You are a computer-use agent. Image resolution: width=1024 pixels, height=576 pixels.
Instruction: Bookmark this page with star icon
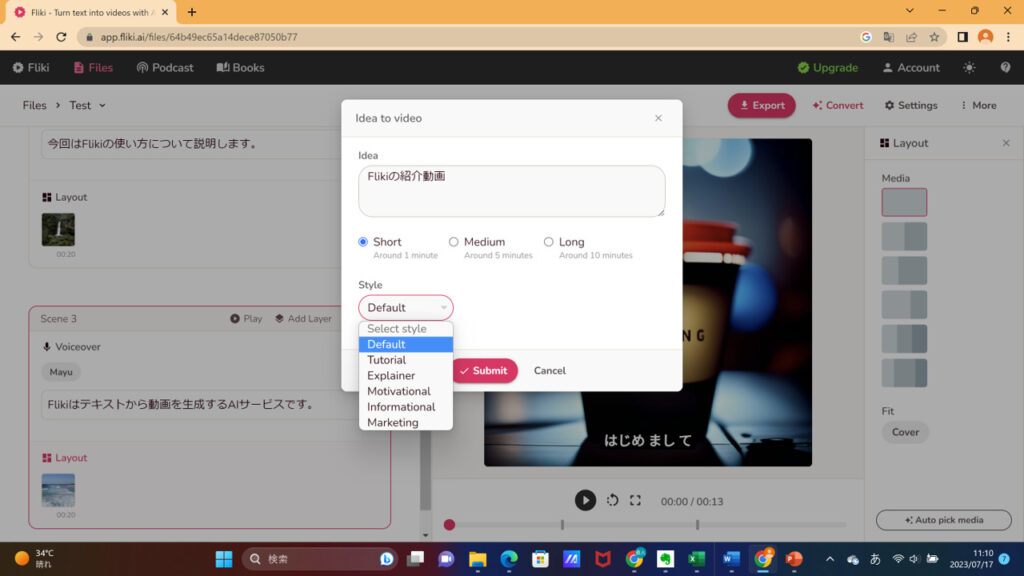point(935,37)
